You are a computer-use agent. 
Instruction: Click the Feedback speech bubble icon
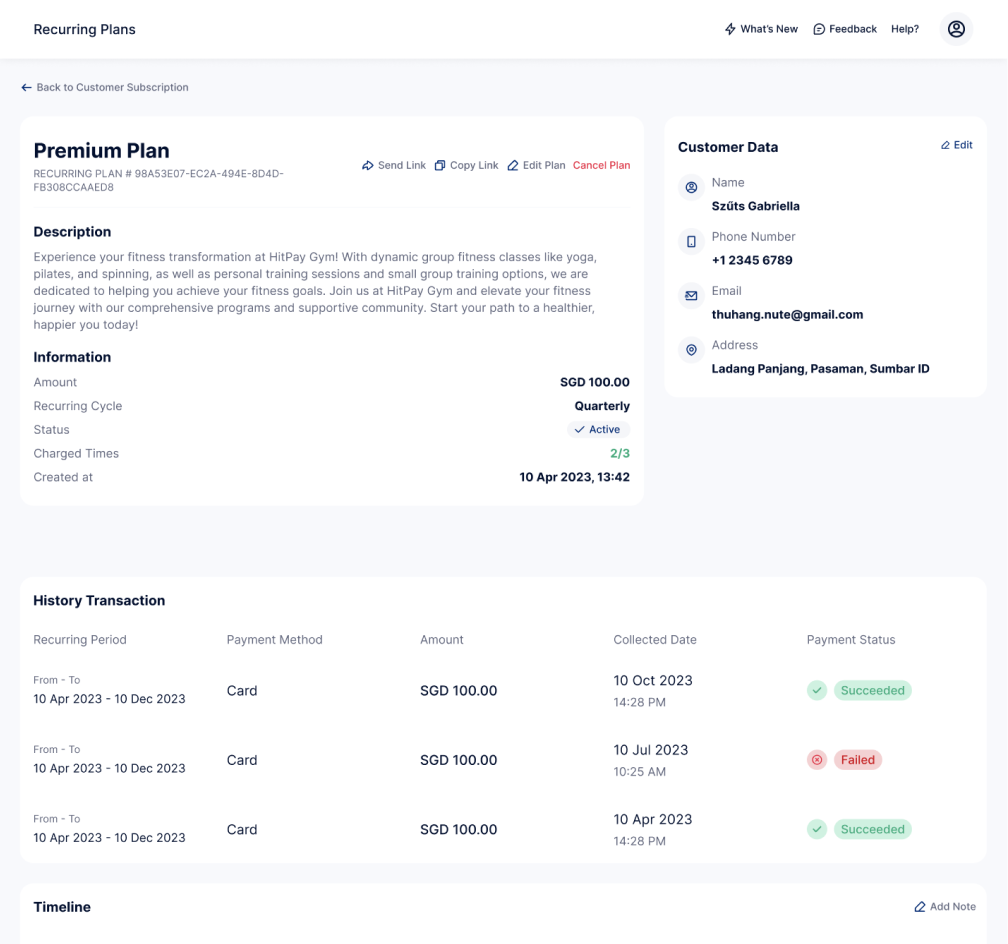(816, 28)
